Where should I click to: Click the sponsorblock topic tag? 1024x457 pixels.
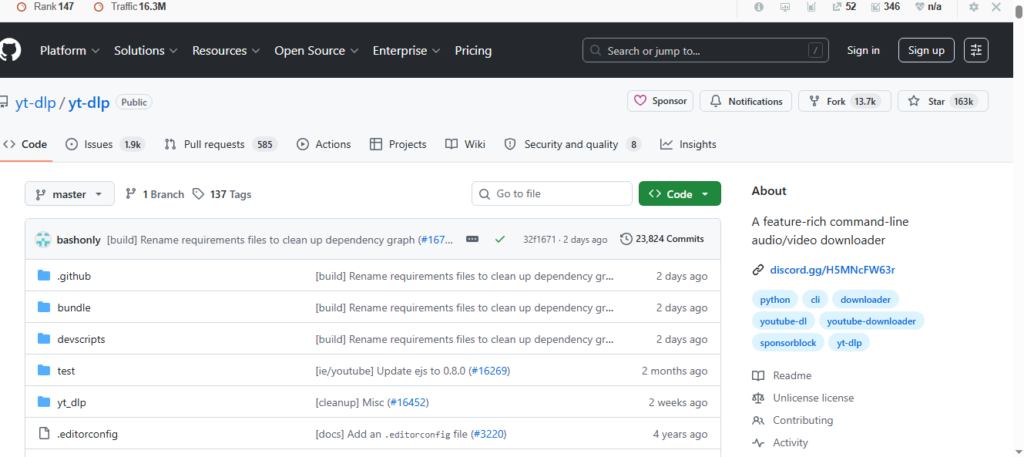tap(788, 343)
